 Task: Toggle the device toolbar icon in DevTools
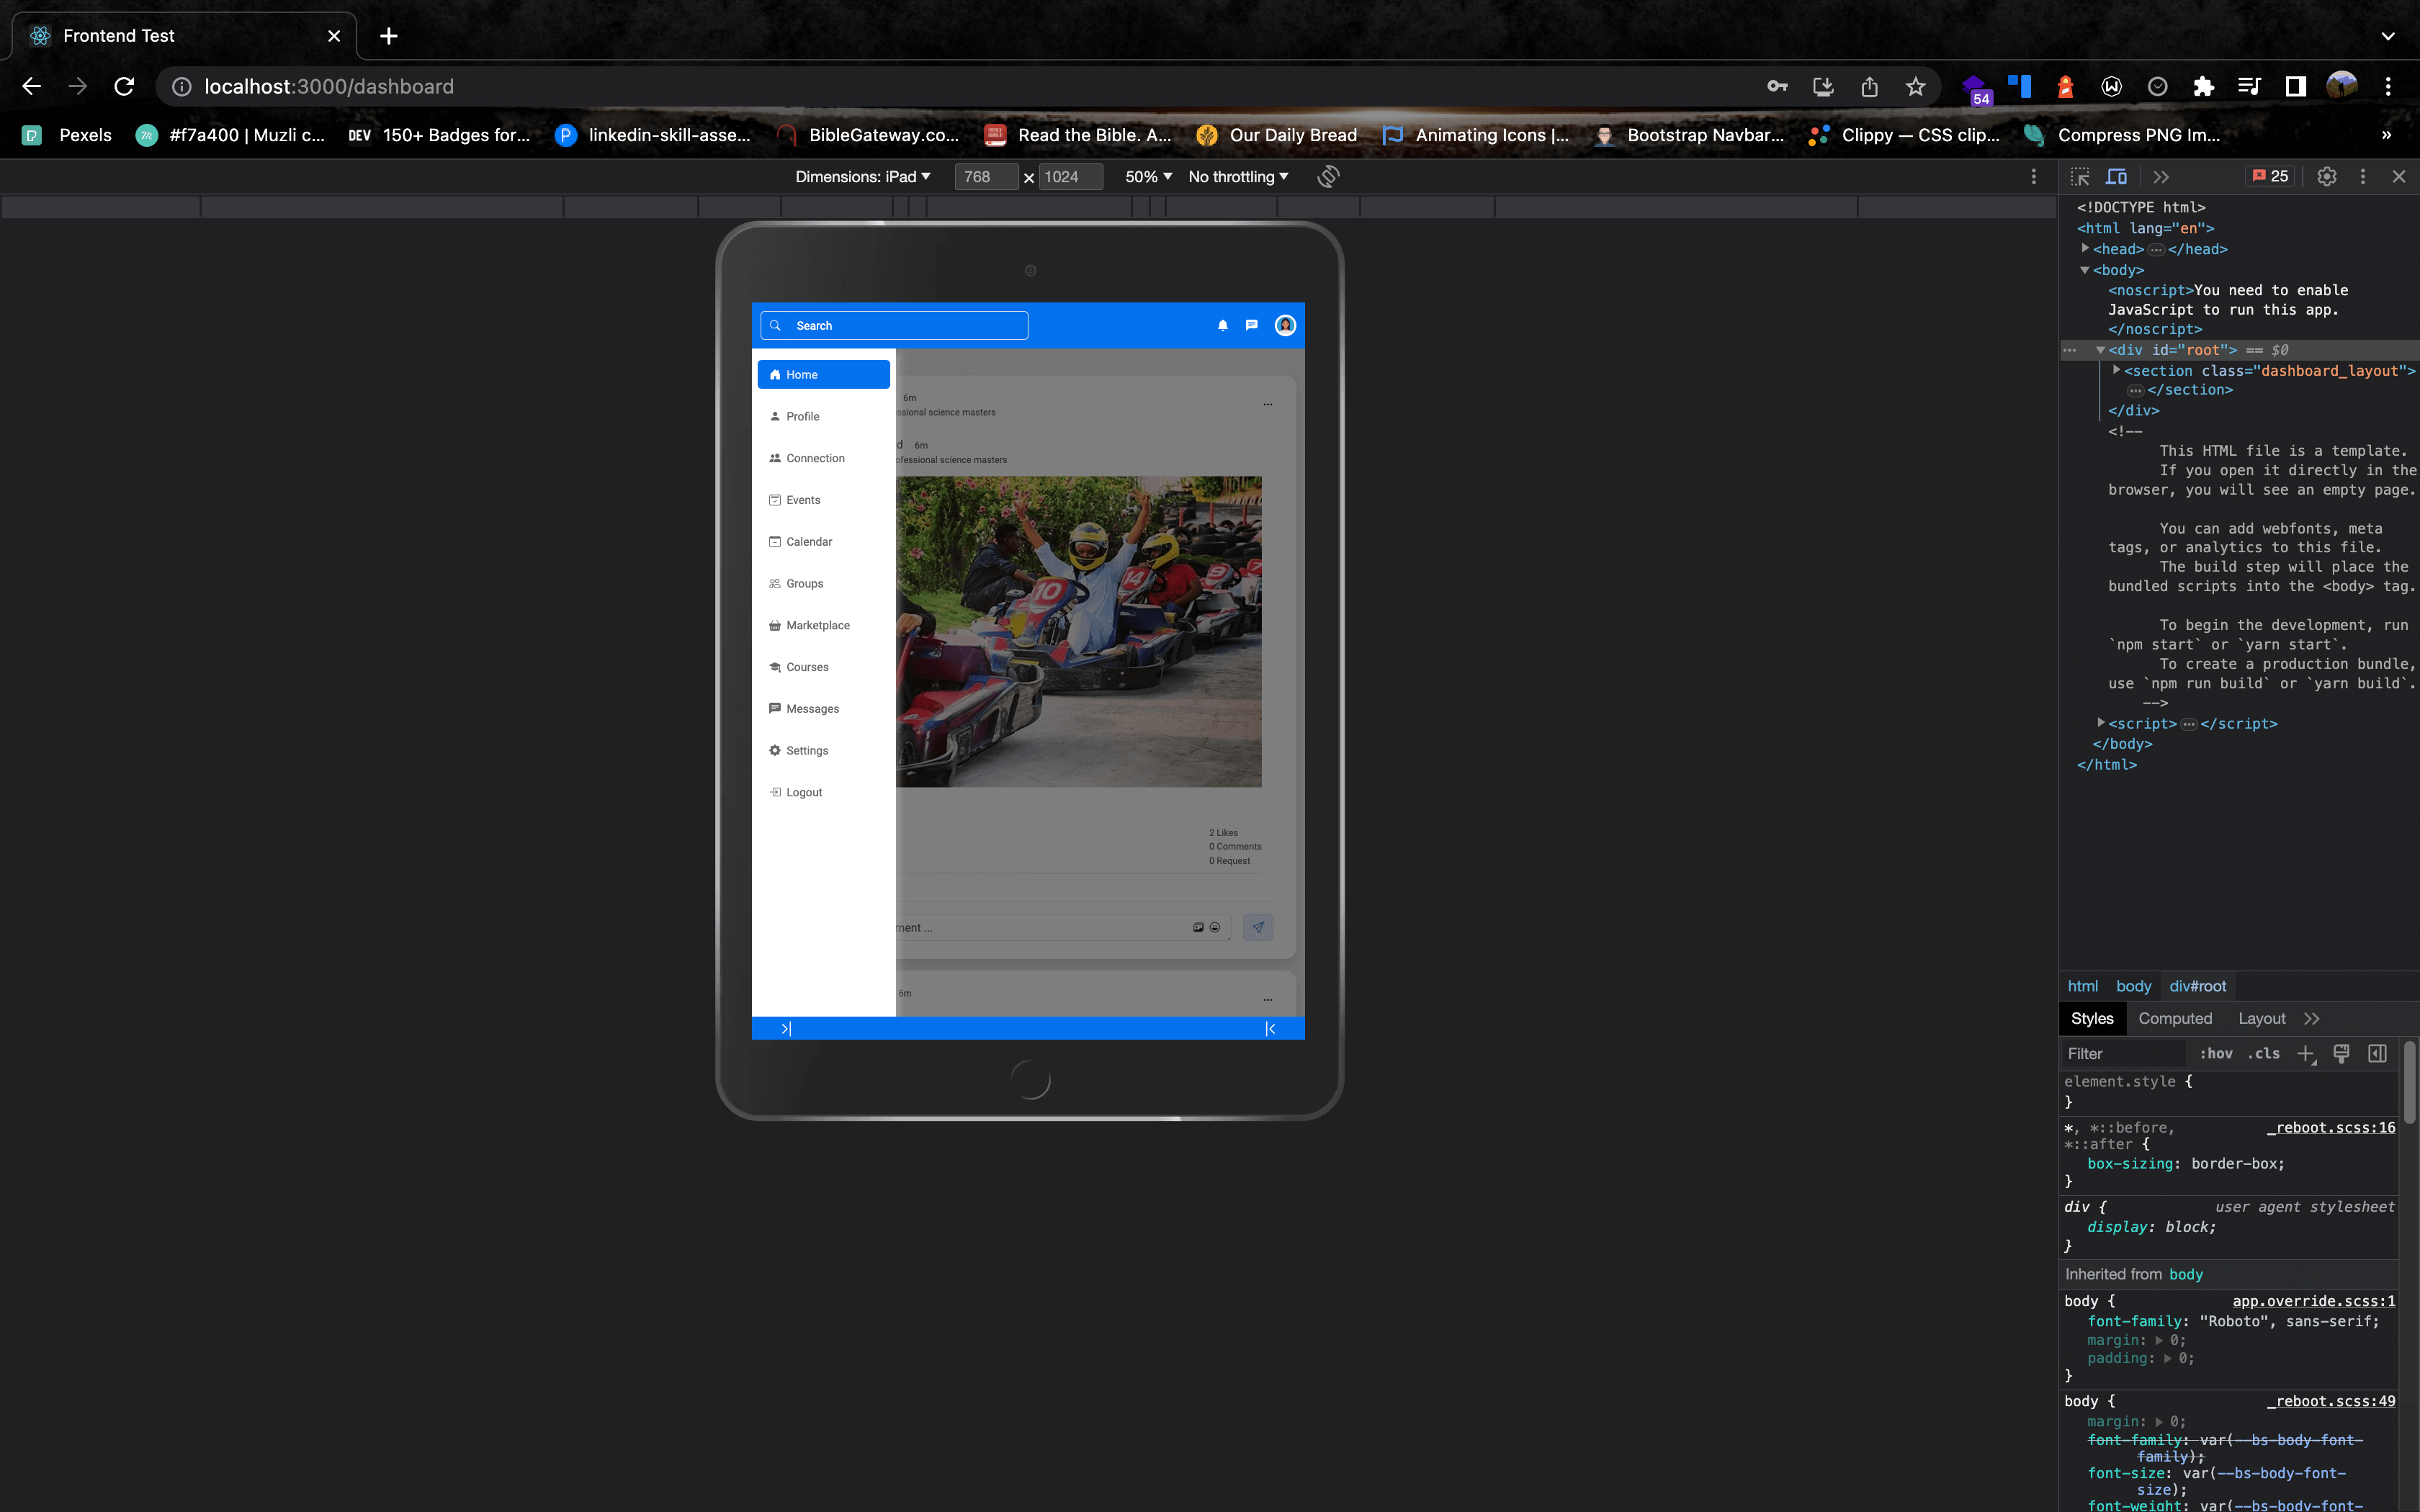click(x=2116, y=176)
